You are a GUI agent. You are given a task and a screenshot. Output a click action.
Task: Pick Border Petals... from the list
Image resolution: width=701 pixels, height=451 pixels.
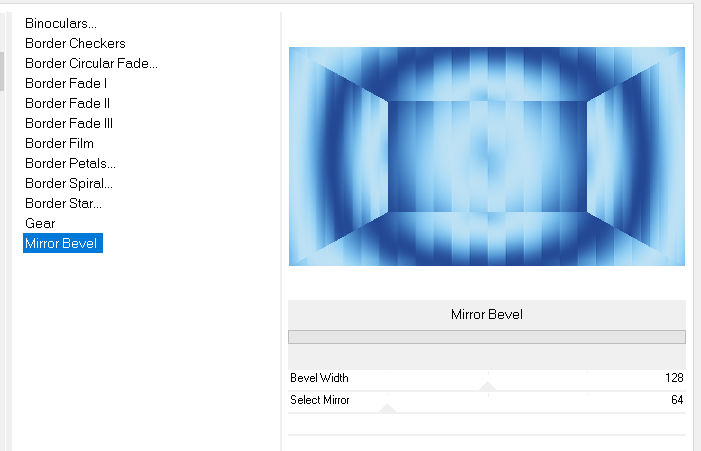pyautogui.click(x=70, y=163)
